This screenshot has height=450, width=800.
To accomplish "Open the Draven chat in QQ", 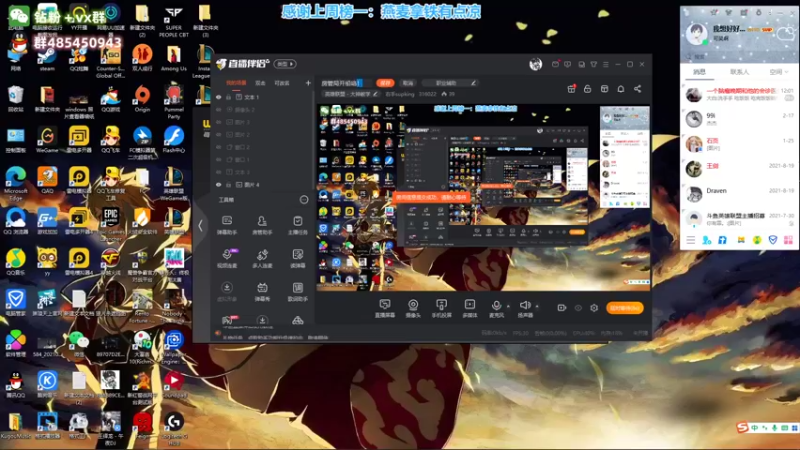I will (x=739, y=193).
